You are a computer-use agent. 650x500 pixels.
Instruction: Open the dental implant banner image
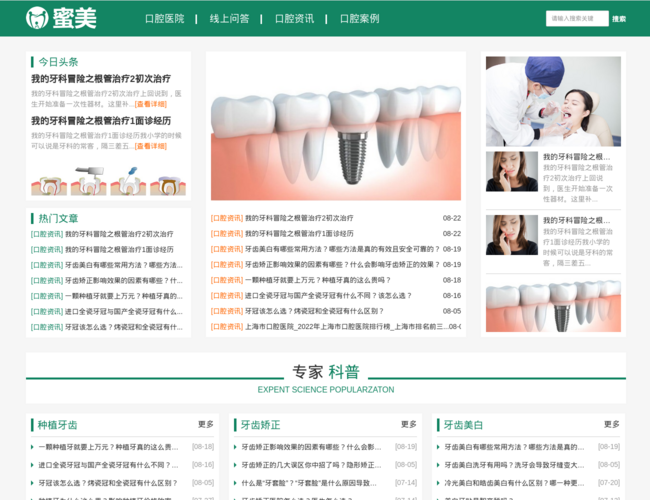pos(336,128)
